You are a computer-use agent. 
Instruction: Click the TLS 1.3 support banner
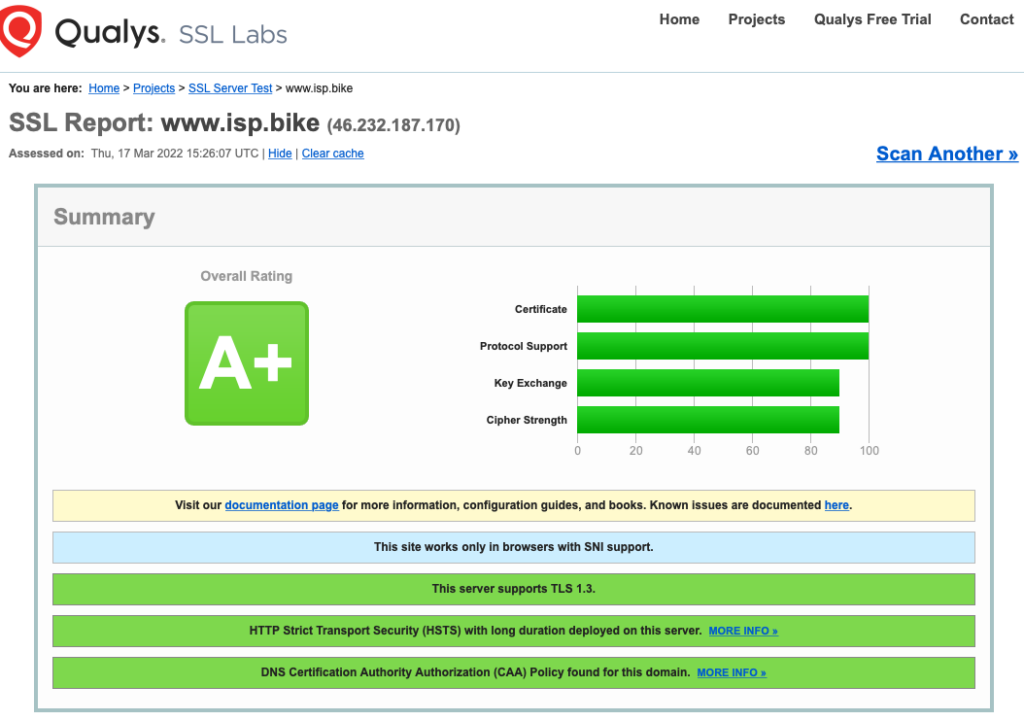pyautogui.click(x=513, y=589)
